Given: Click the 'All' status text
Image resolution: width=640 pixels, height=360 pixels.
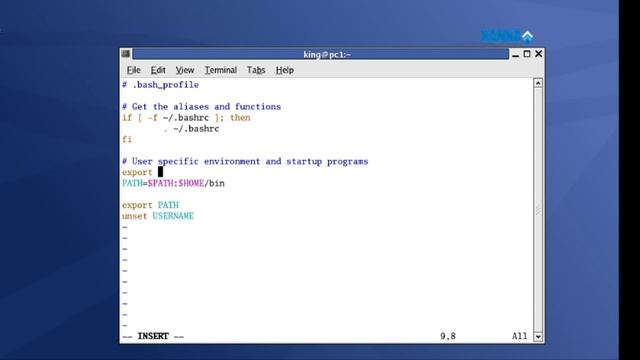Looking at the screenshot, I should (520, 336).
